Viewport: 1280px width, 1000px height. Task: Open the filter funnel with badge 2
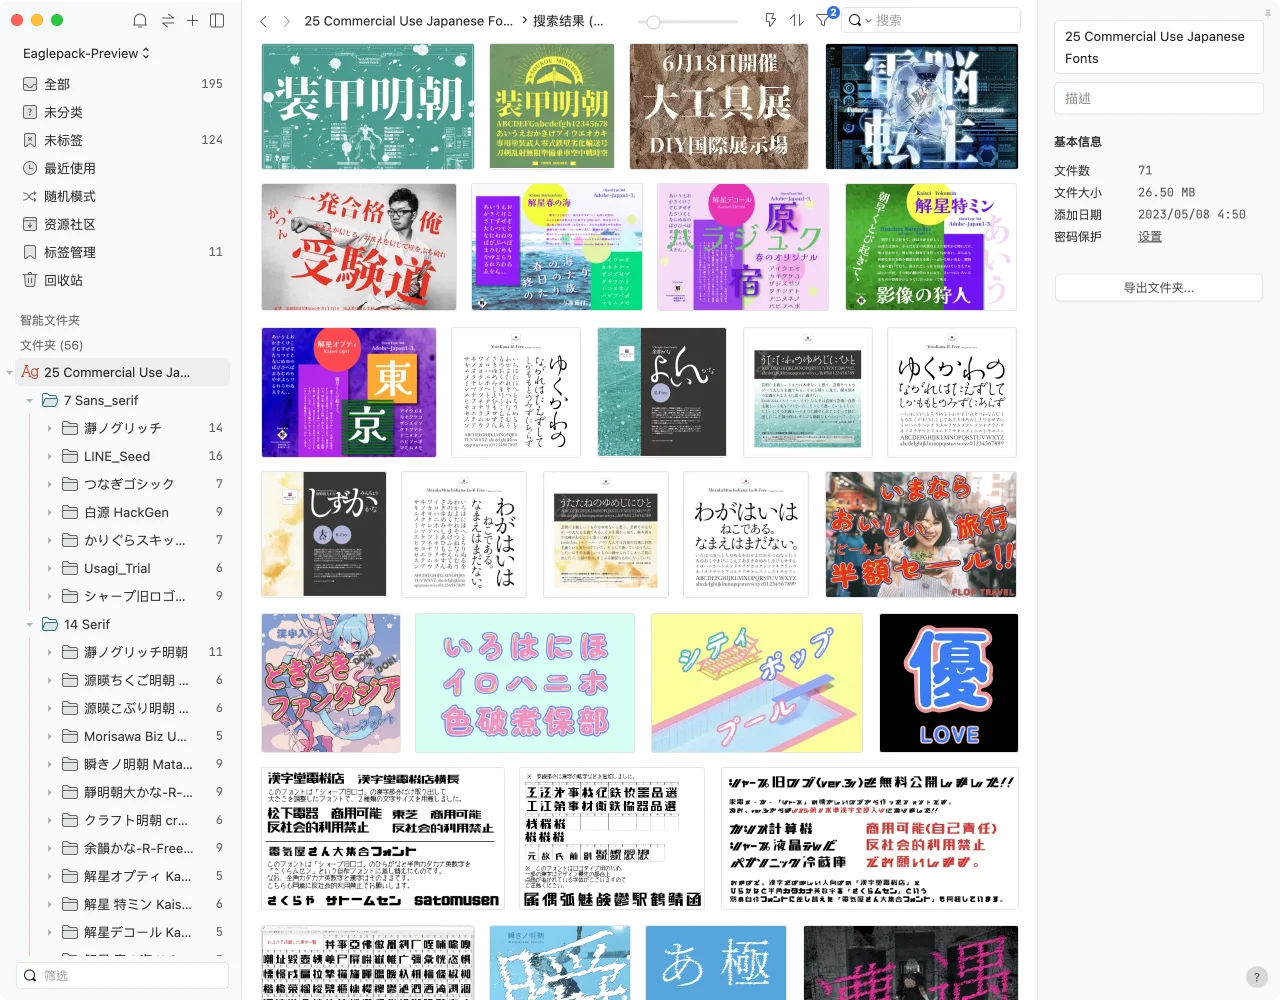tap(823, 20)
